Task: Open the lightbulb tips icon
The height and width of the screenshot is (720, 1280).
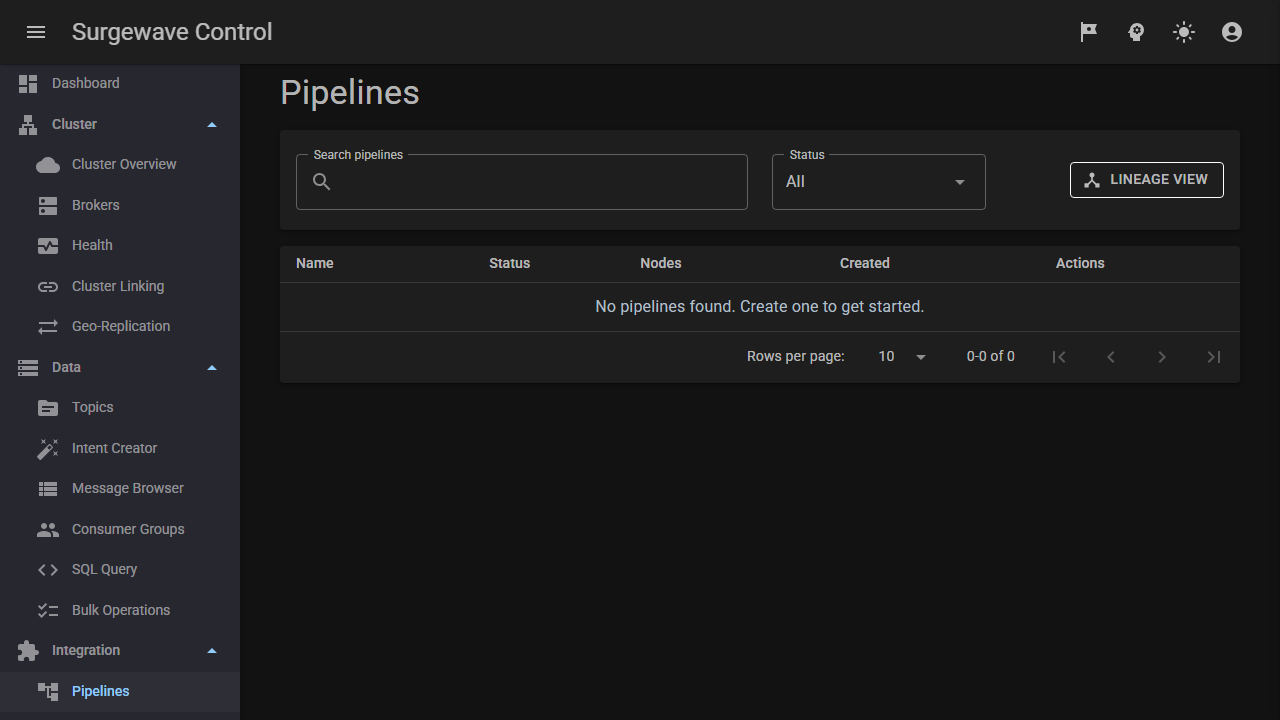Action: [x=1136, y=32]
